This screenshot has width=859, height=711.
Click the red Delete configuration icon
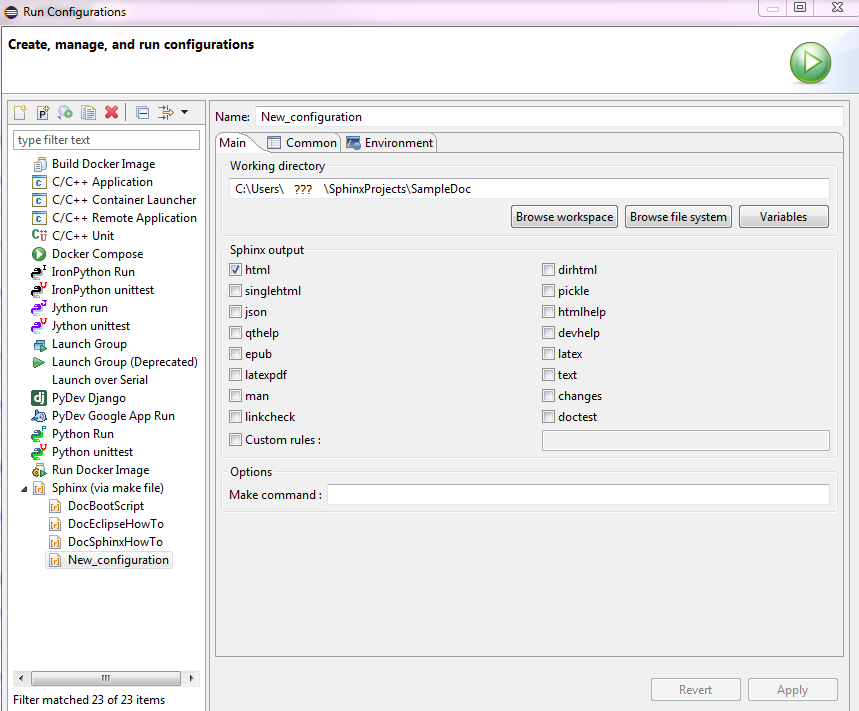coord(111,112)
